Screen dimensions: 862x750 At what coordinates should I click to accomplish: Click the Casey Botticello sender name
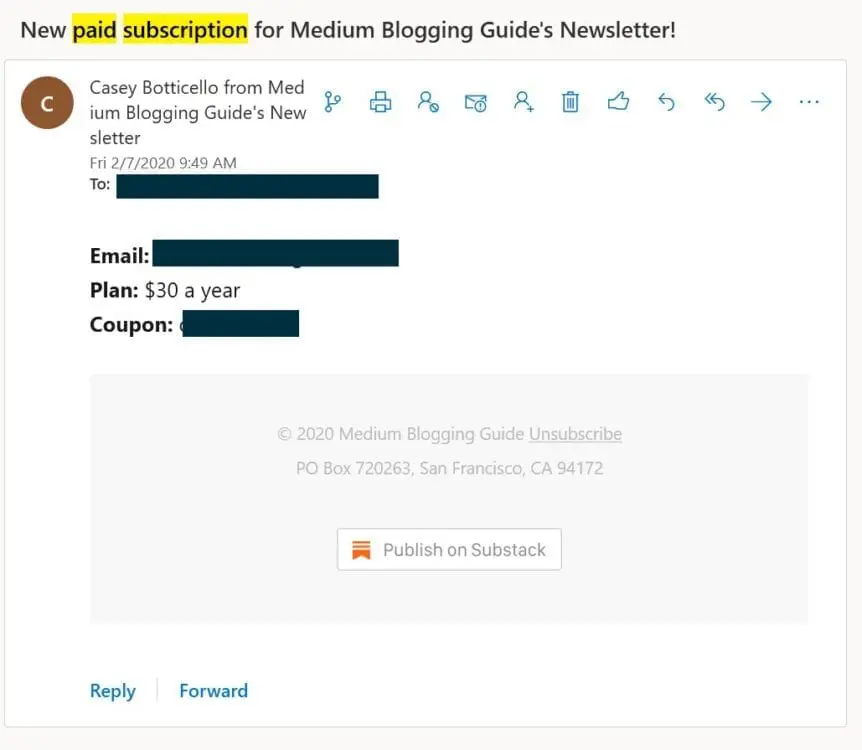(x=198, y=113)
